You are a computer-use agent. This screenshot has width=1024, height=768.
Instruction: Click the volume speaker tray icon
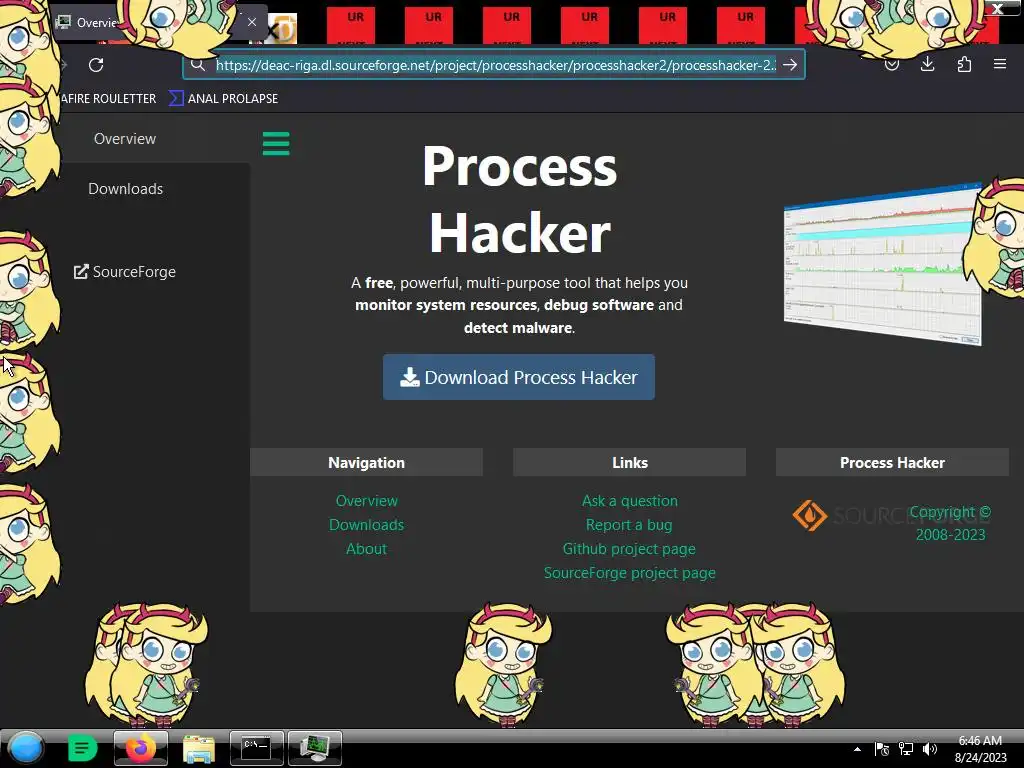click(930, 749)
